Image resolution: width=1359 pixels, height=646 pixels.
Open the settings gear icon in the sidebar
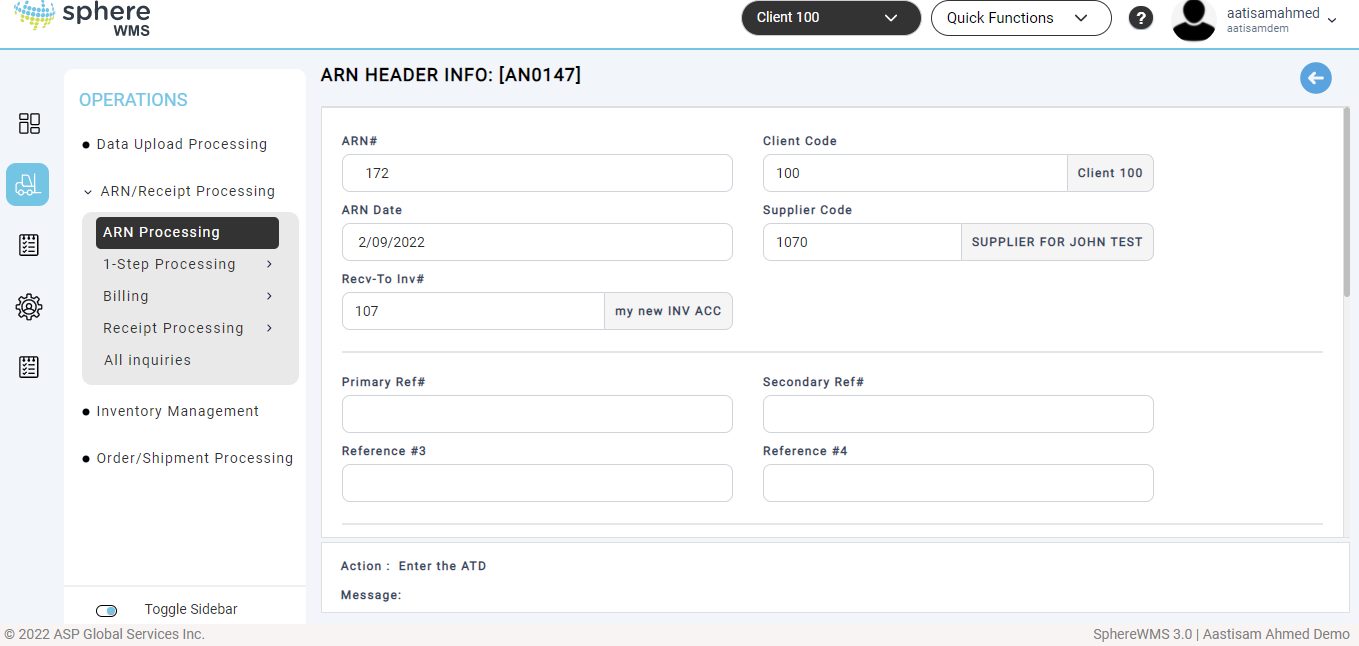pos(29,307)
